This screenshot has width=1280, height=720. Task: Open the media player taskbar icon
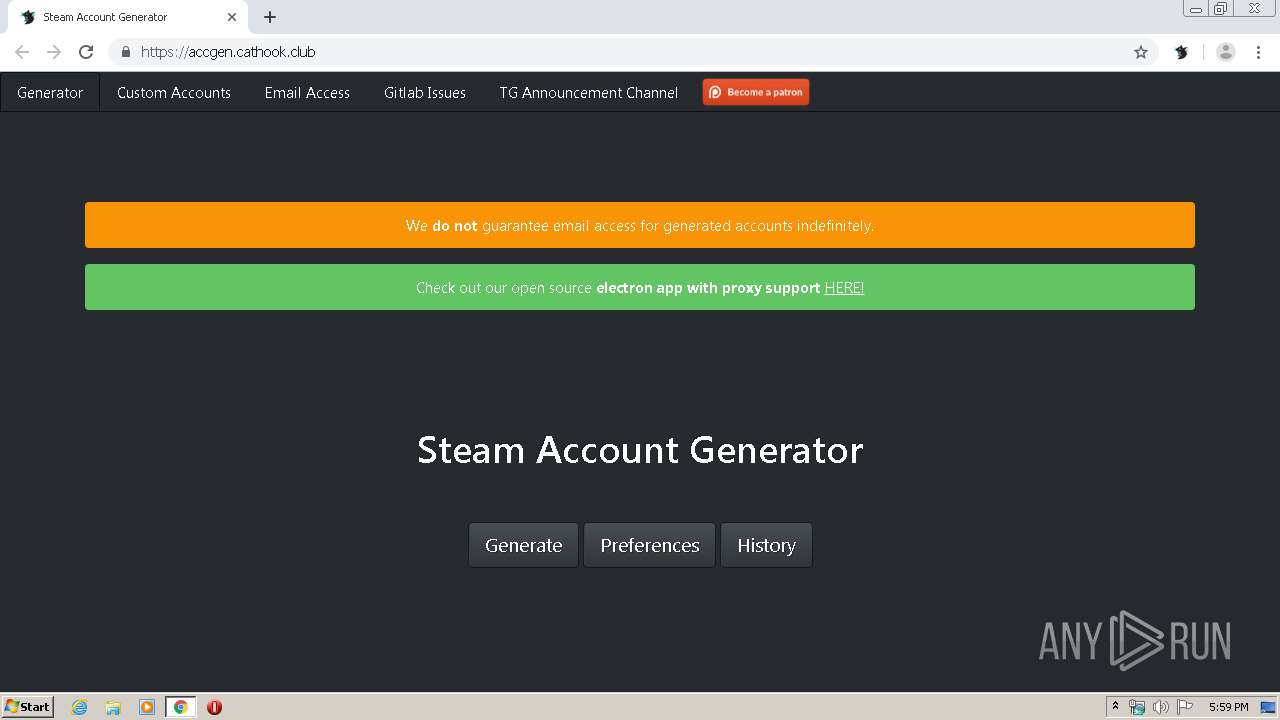click(147, 707)
